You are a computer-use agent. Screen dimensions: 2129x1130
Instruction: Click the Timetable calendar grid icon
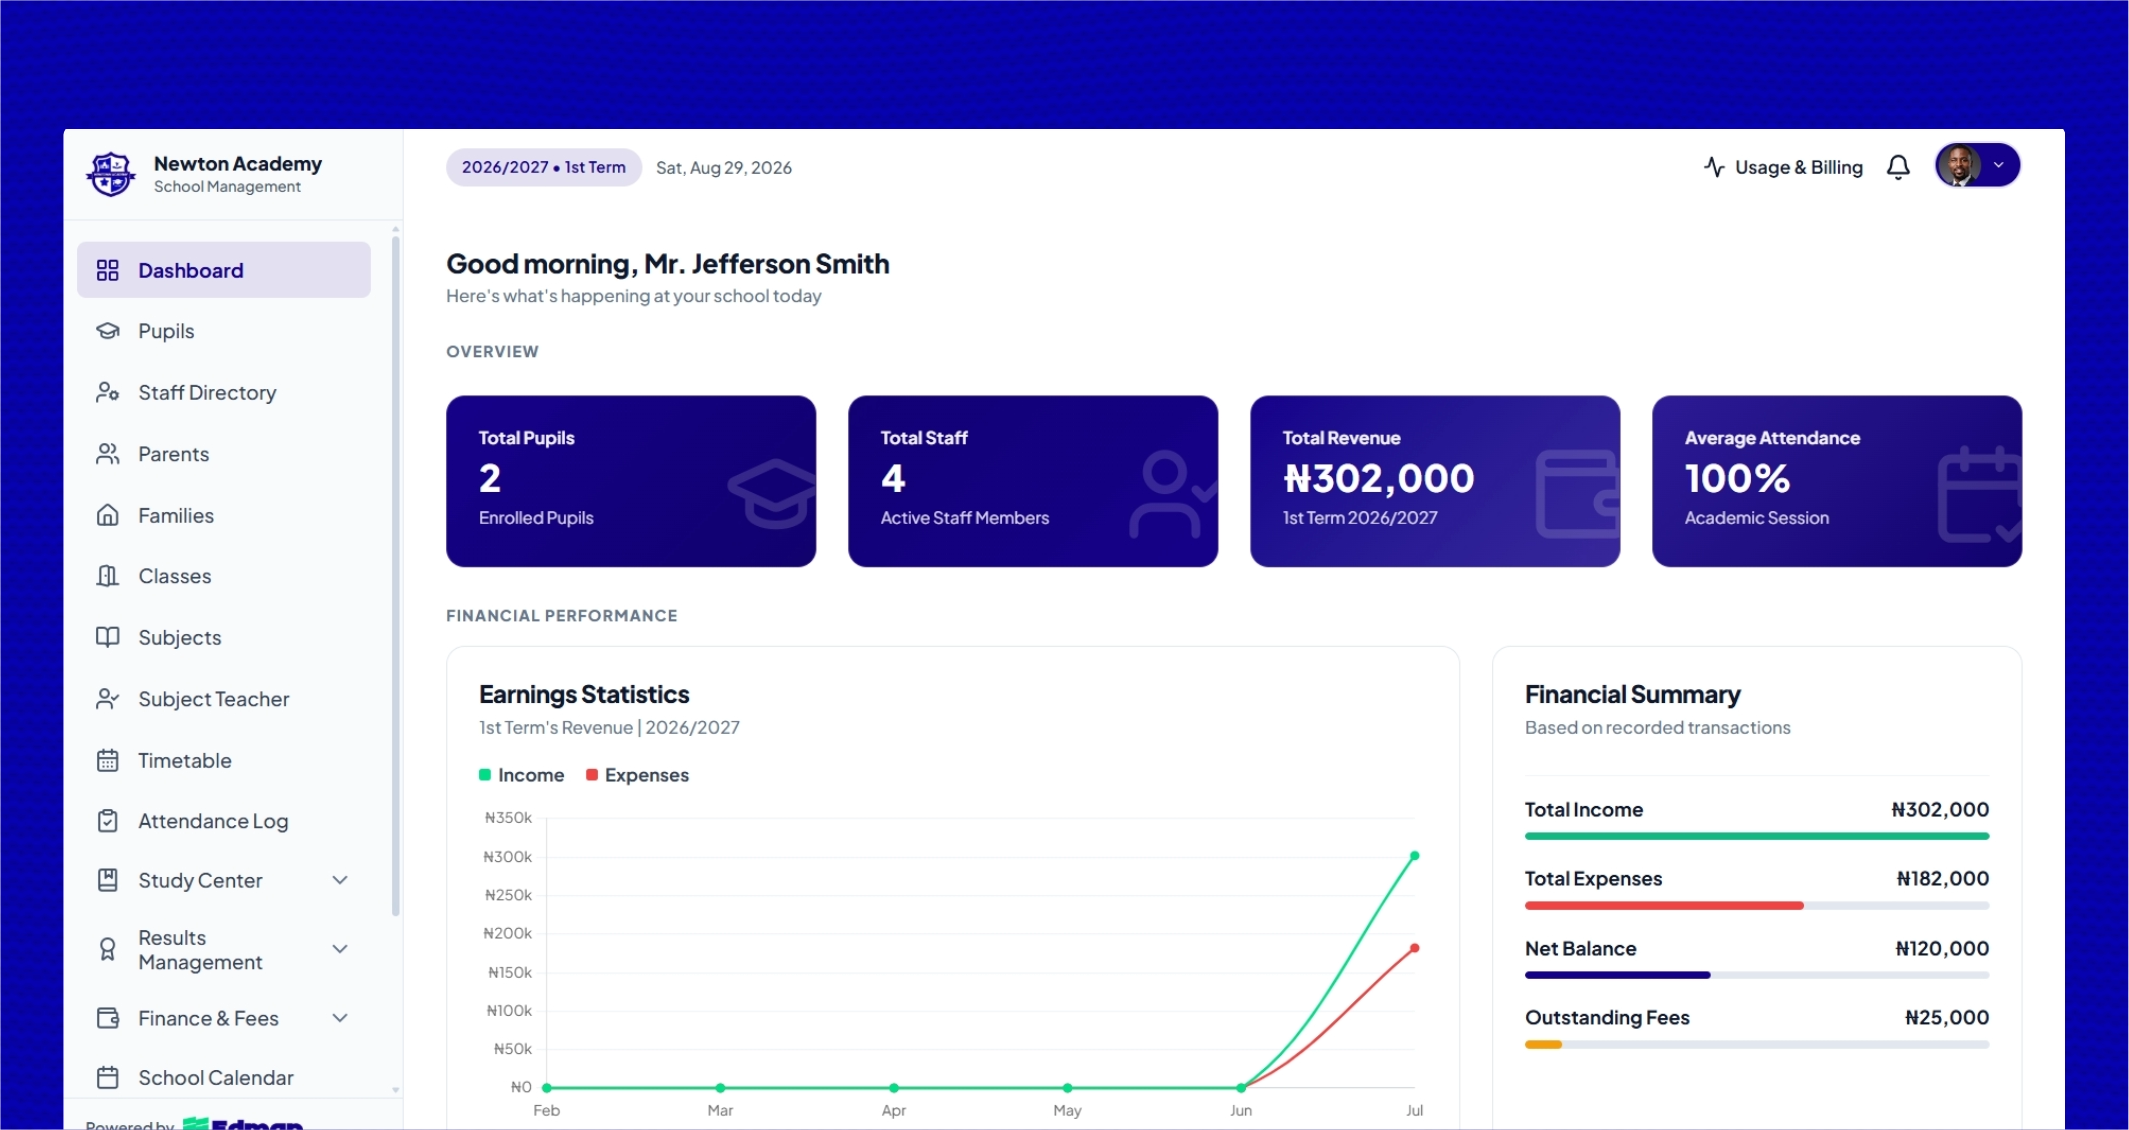pos(107,760)
